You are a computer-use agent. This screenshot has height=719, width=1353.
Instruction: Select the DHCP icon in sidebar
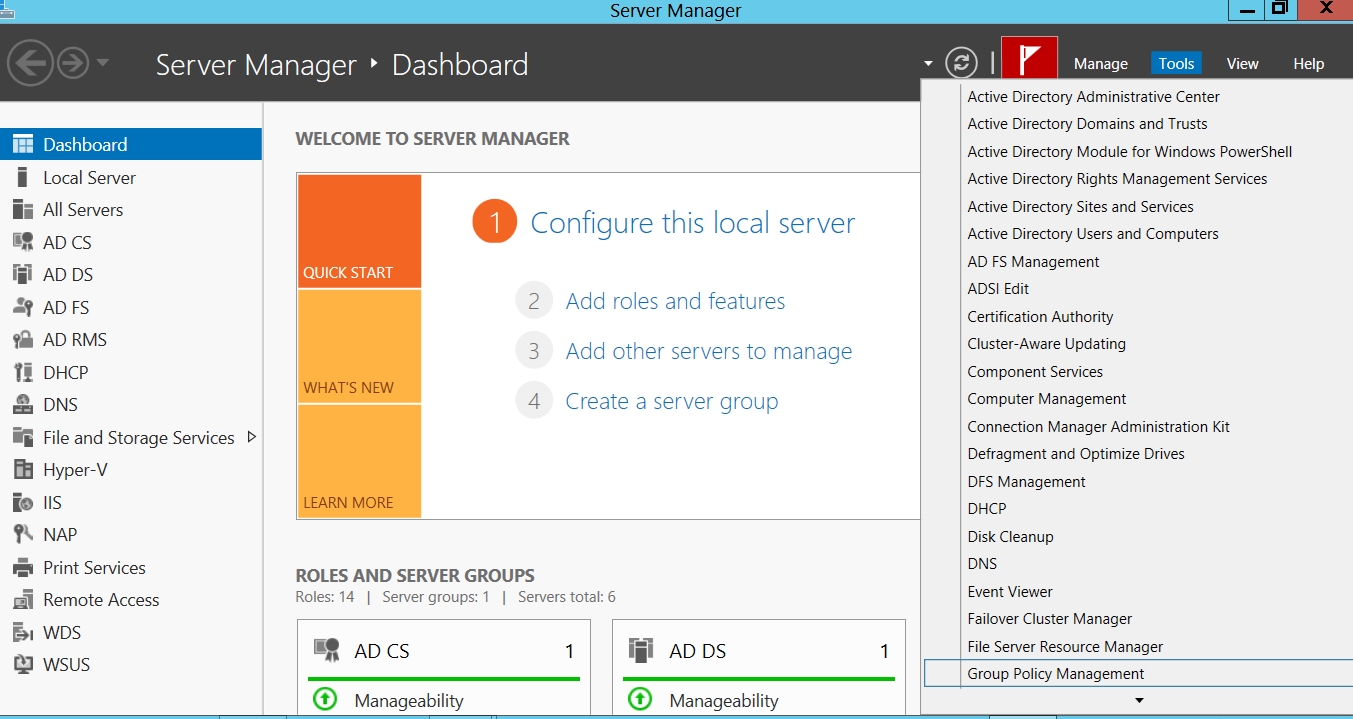(x=23, y=373)
